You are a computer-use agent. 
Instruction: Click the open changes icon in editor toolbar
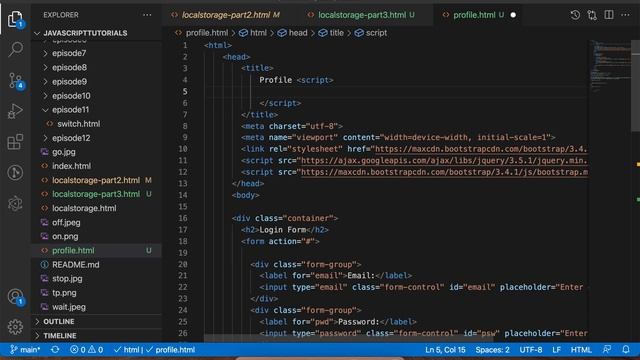pos(592,15)
